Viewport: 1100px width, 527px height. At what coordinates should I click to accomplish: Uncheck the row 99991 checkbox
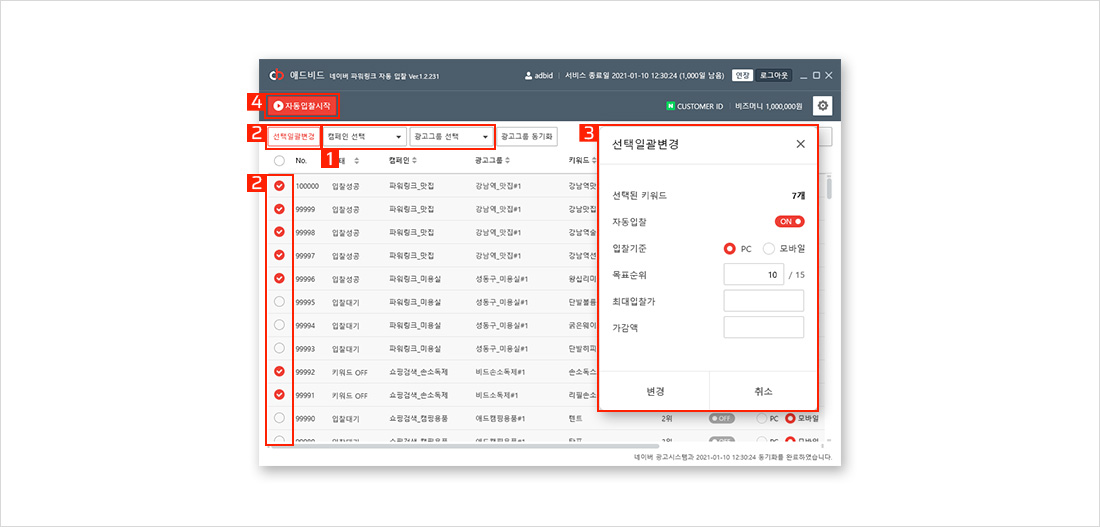click(279, 394)
